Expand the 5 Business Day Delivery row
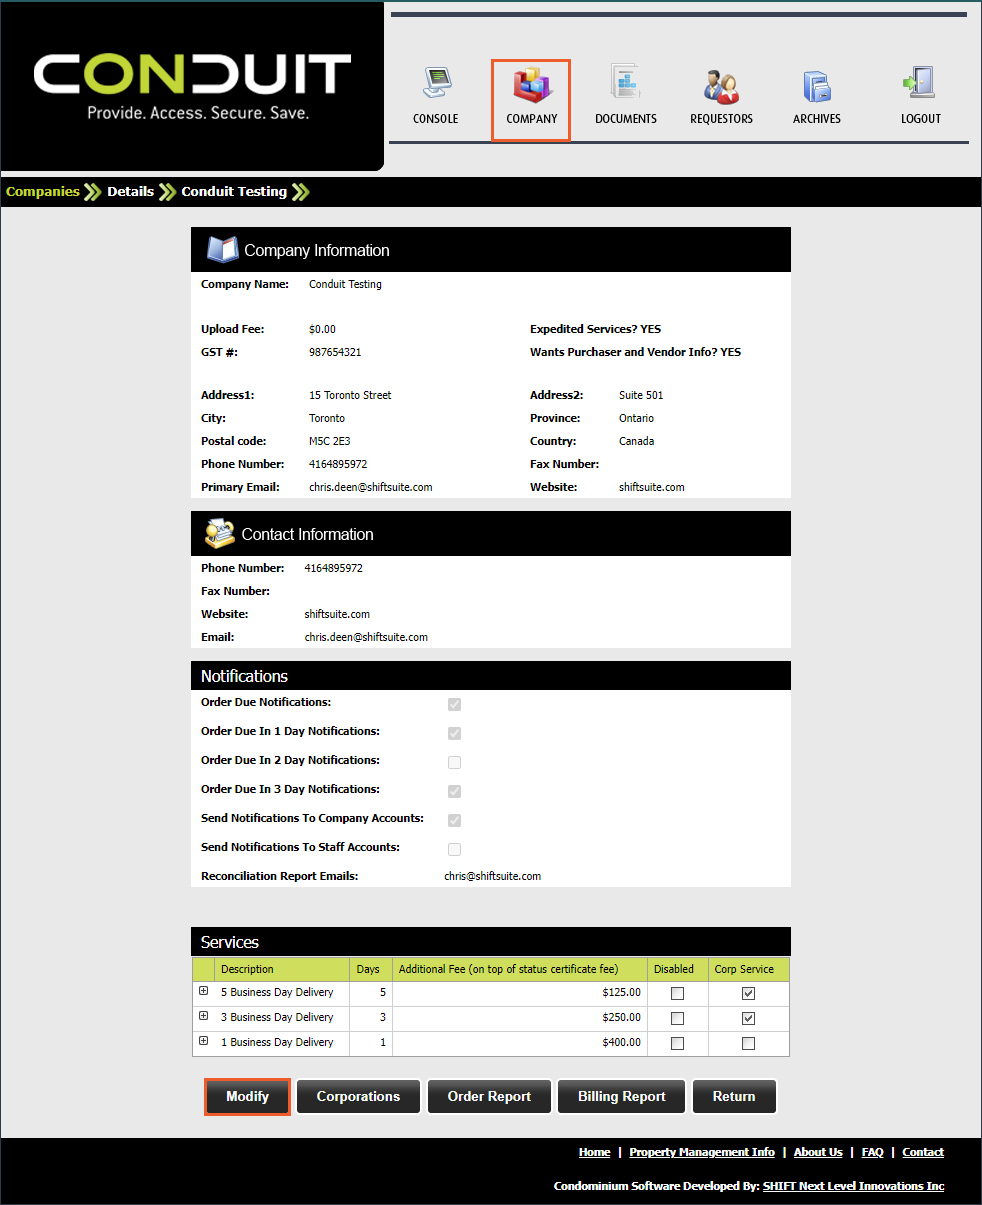982x1205 pixels. [203, 991]
